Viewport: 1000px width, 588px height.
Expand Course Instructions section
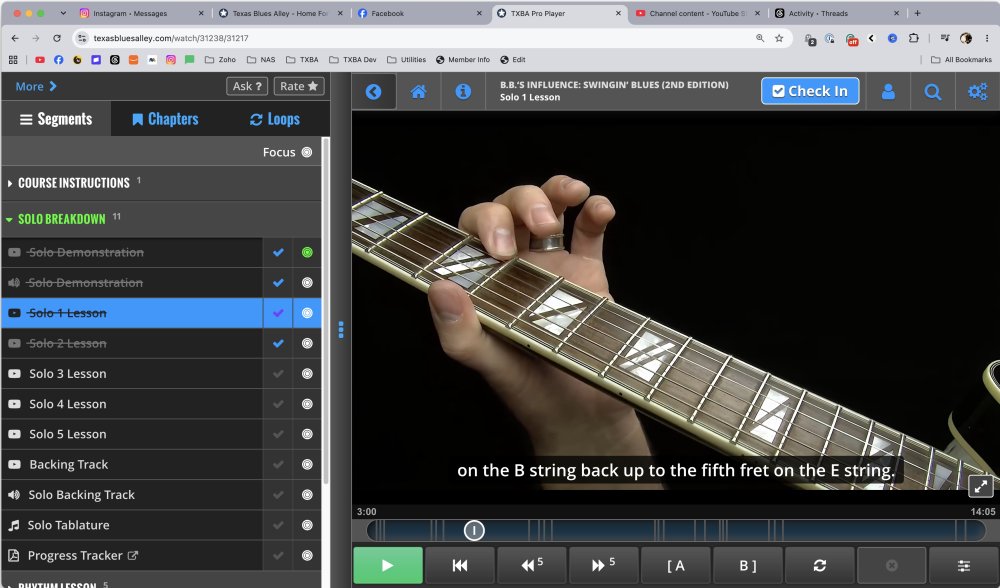point(161,183)
